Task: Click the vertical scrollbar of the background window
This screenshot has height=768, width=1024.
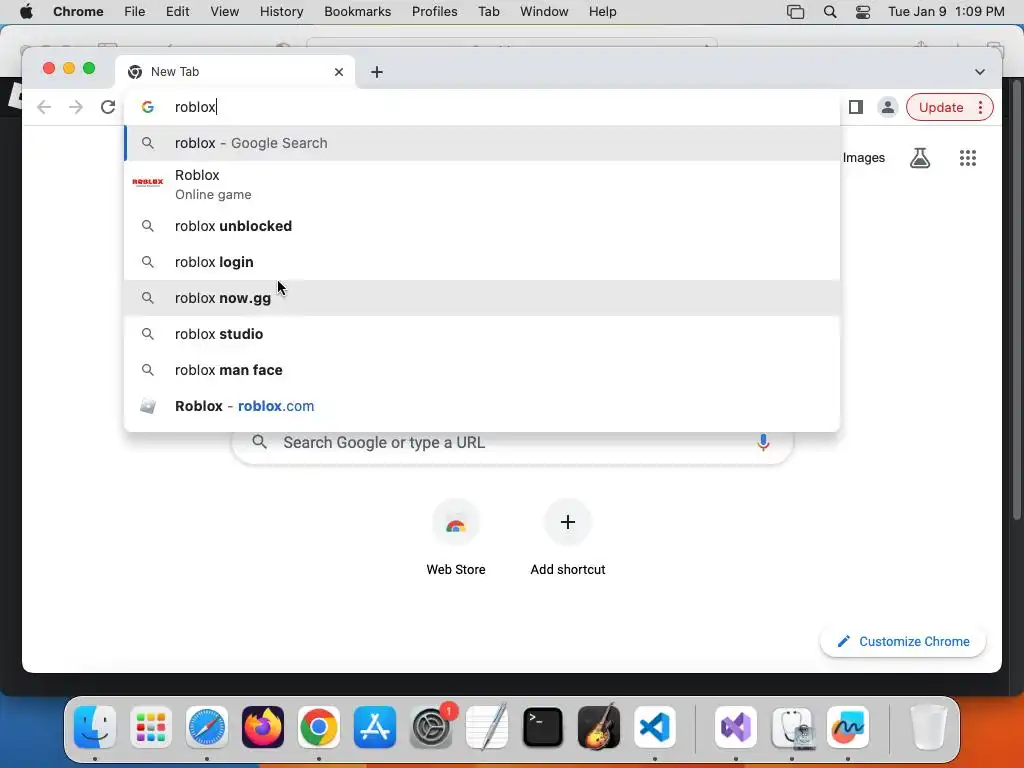Action: (1016, 300)
